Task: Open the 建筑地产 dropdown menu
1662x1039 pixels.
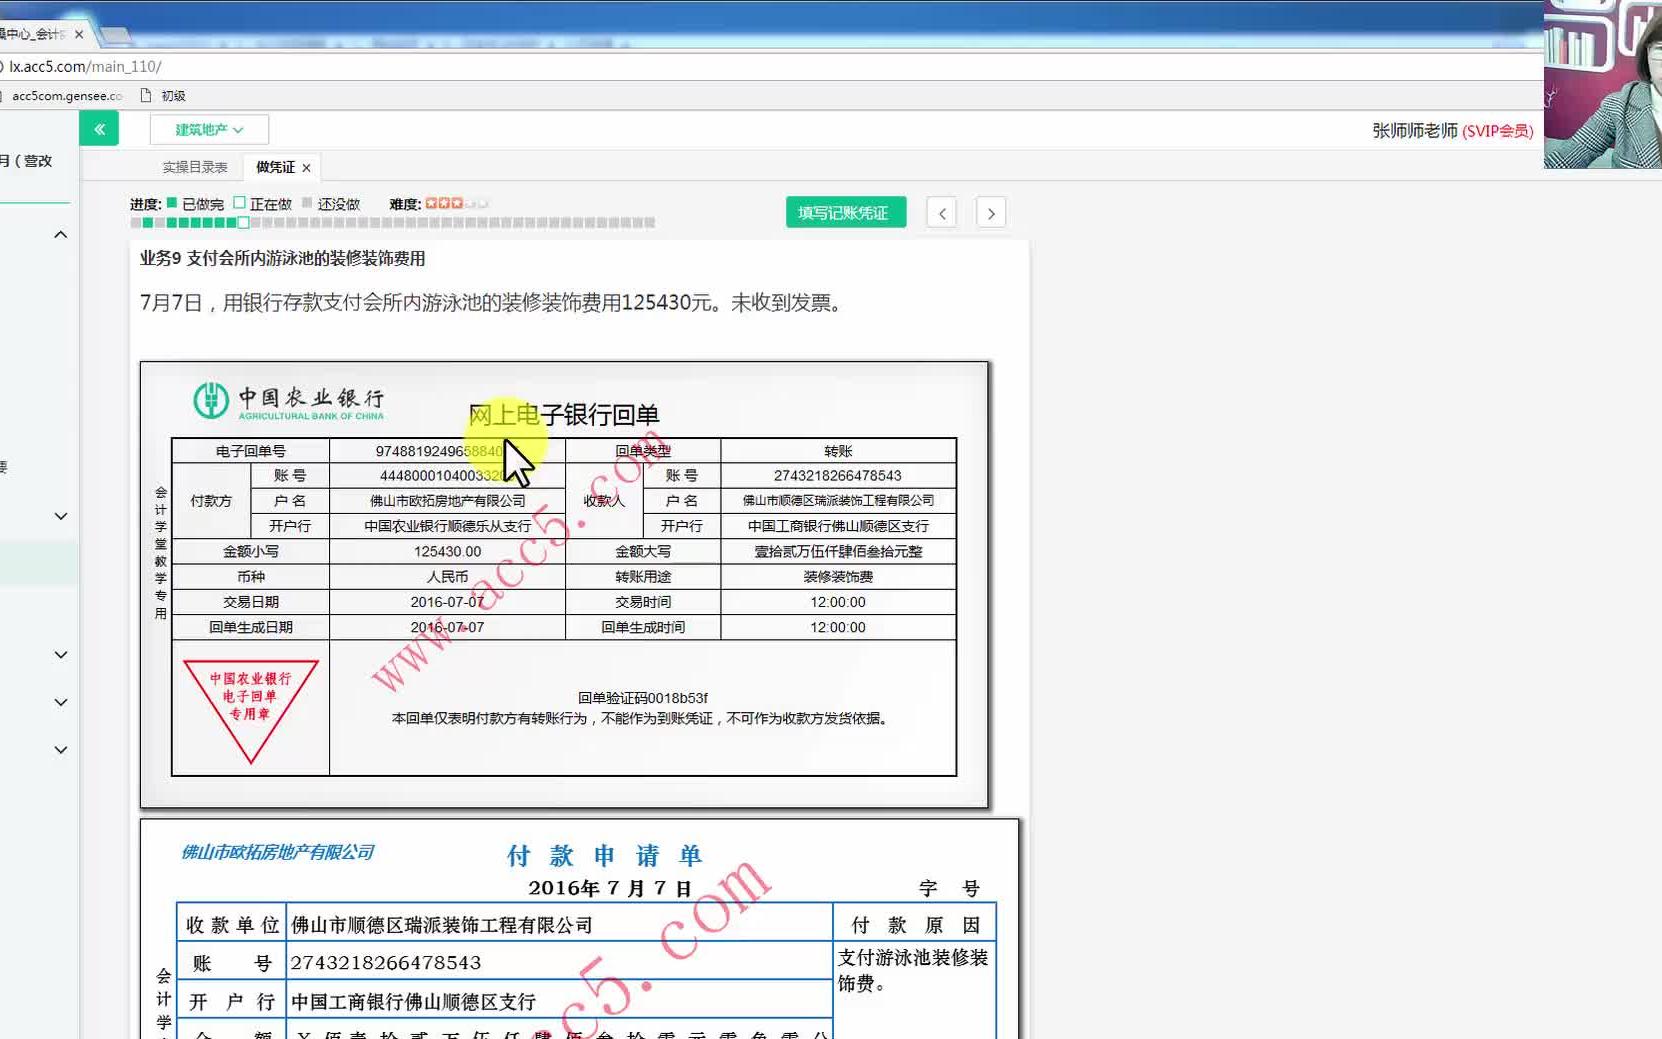Action: pyautogui.click(x=208, y=128)
